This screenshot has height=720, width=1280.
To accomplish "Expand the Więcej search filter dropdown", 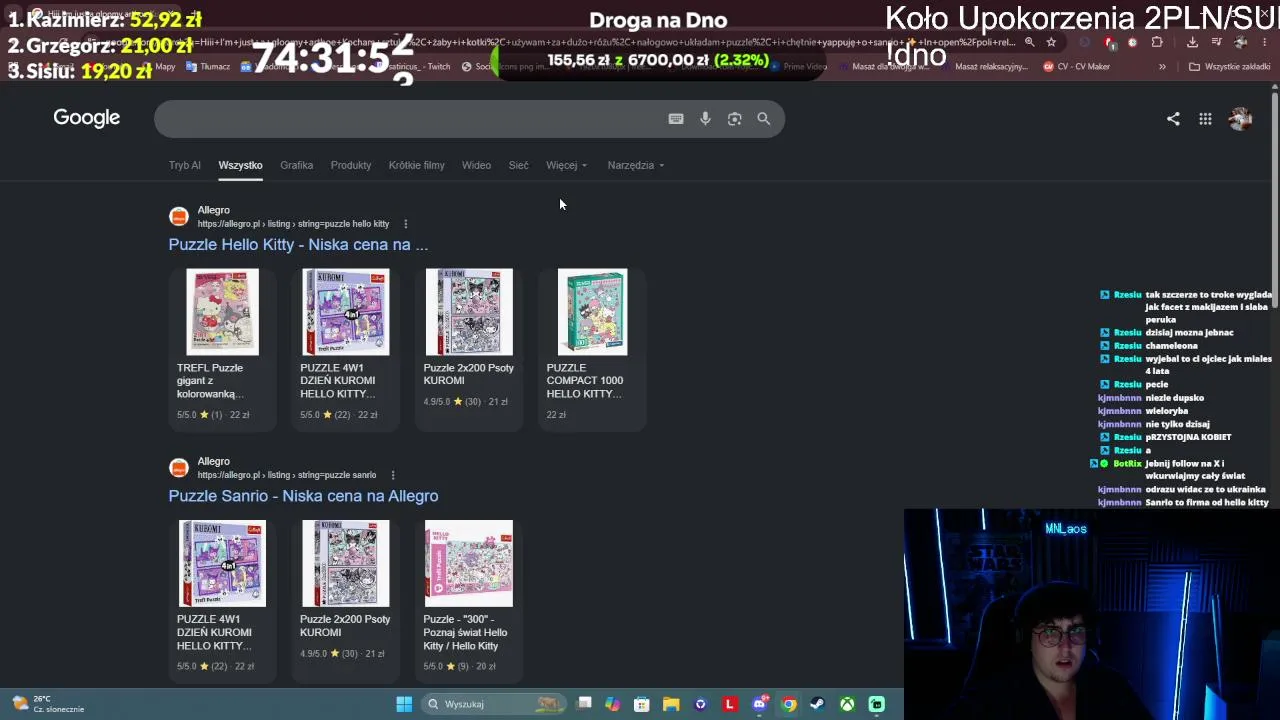I will 567,165.
